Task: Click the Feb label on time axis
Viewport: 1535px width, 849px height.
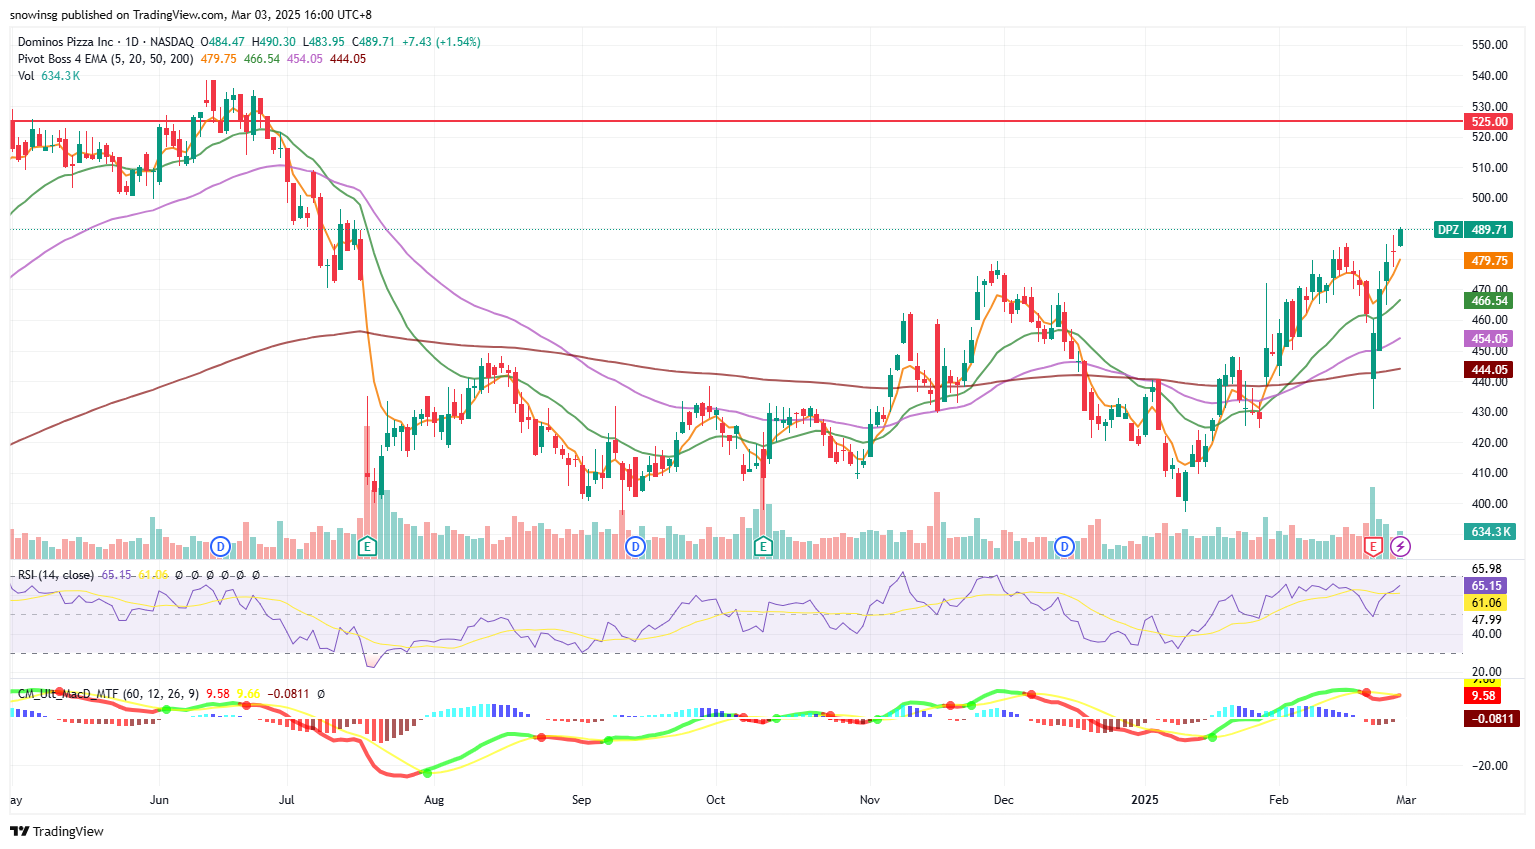Action: click(x=1278, y=800)
